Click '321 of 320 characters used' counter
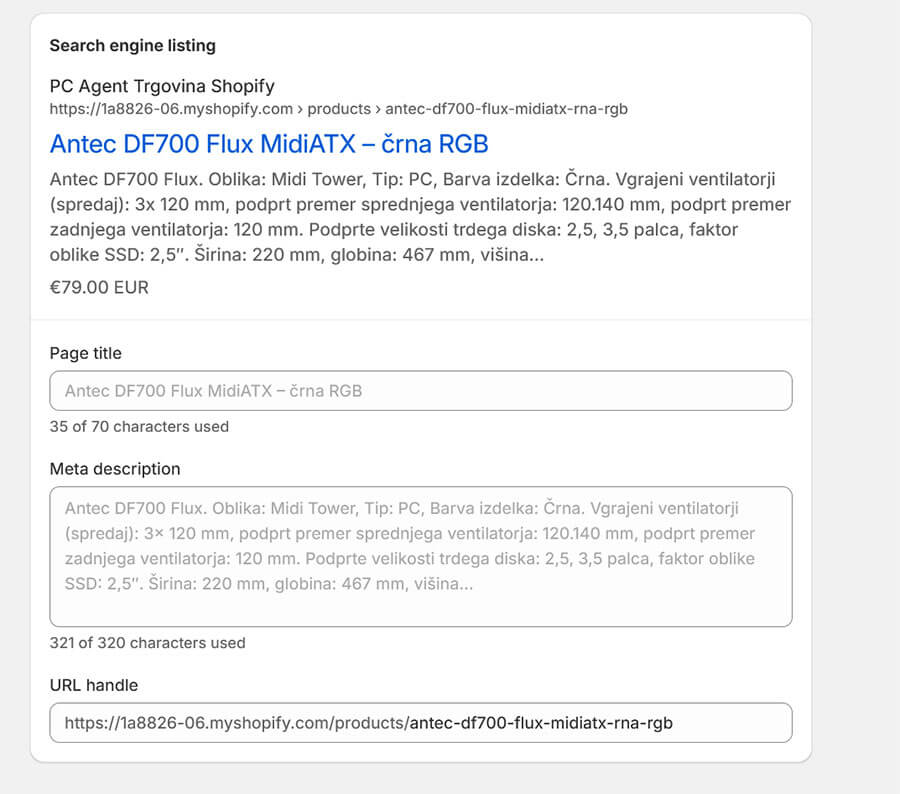 point(147,643)
